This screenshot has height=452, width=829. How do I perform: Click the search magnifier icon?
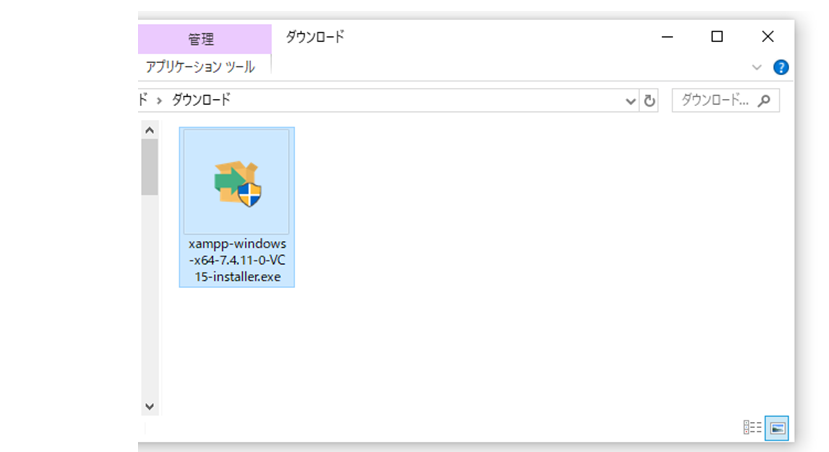[x=764, y=100]
